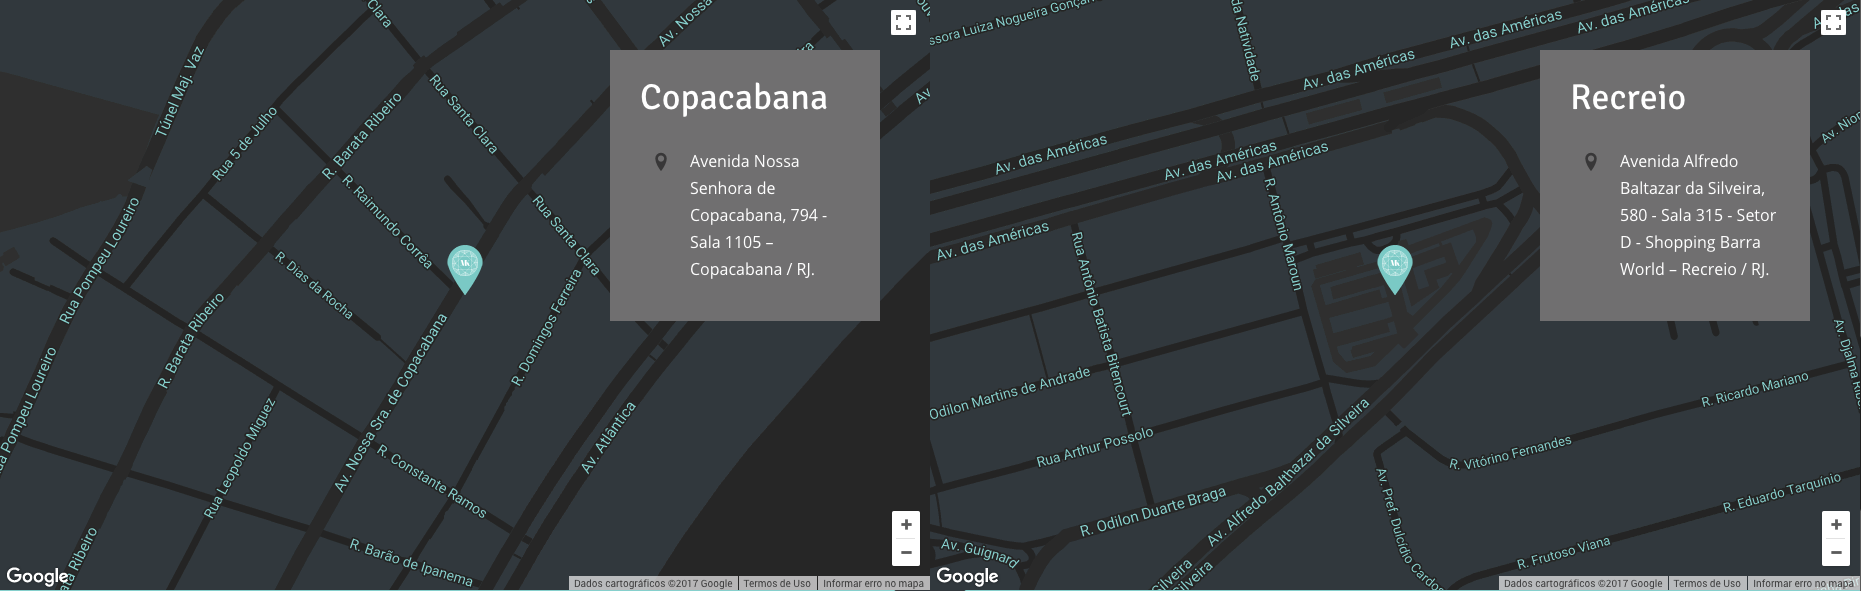The image size is (1861, 591).
Task: Click the teal marker on the Recreio map
Action: click(1394, 268)
